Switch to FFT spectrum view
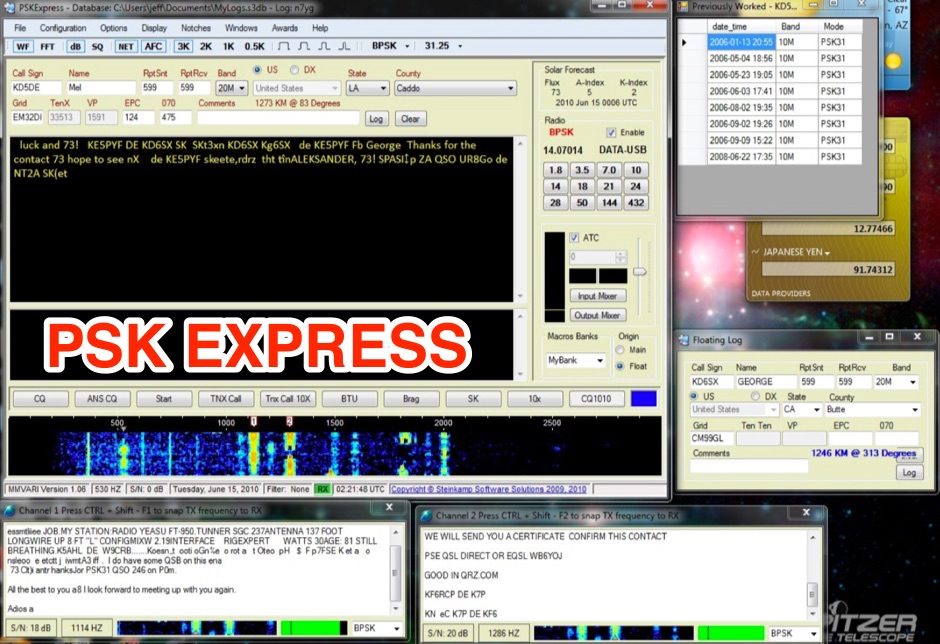The image size is (940, 644). 45,45
